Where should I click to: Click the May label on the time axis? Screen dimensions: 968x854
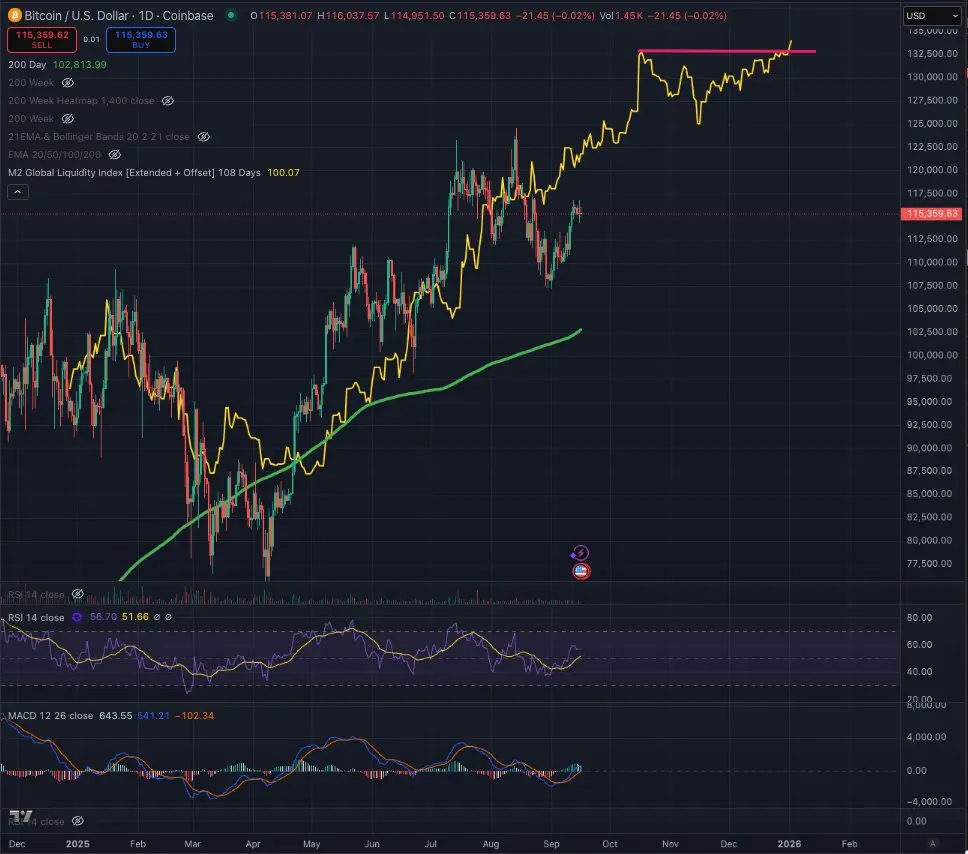(312, 844)
